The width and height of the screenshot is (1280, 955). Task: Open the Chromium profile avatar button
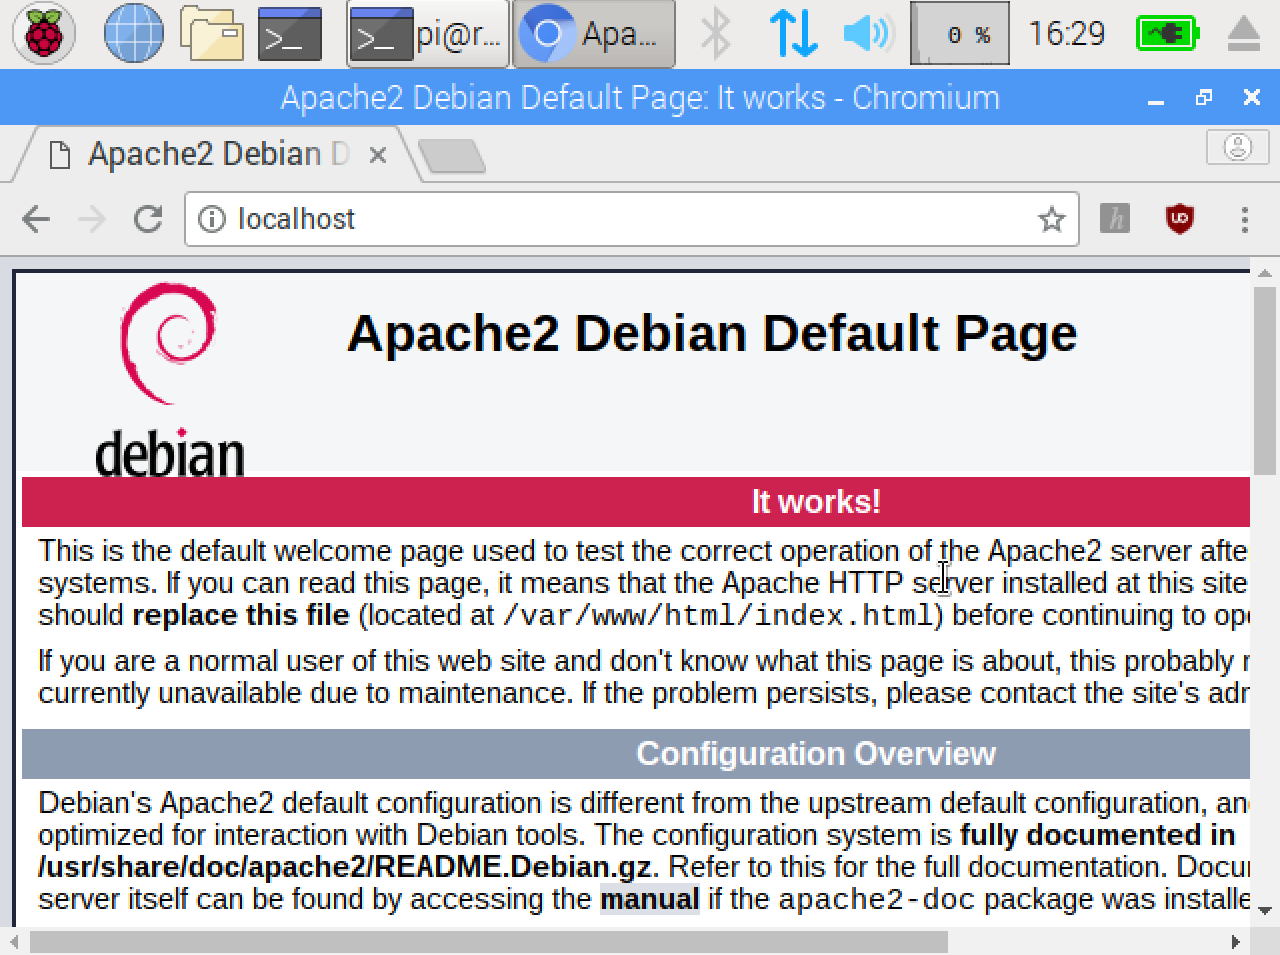[x=1238, y=148]
